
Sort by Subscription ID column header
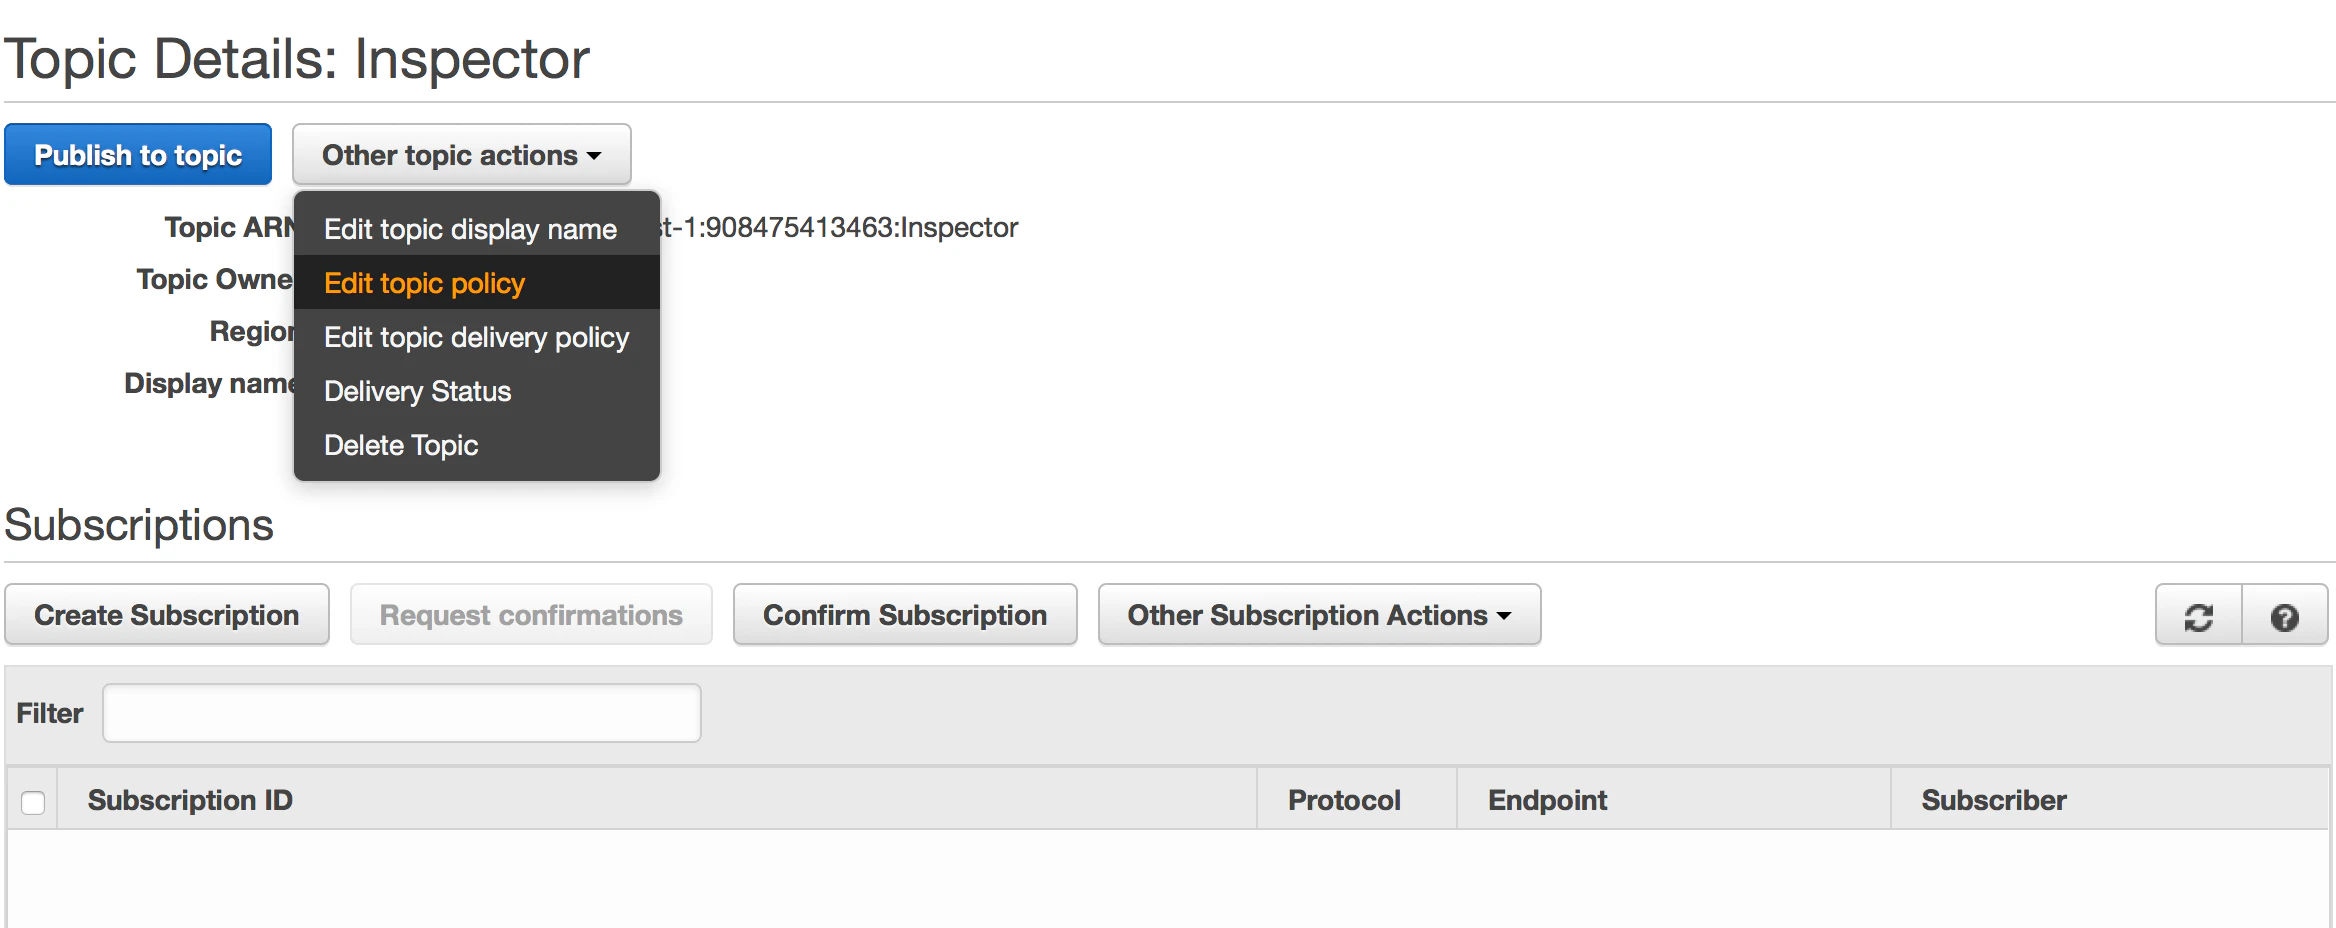(190, 800)
